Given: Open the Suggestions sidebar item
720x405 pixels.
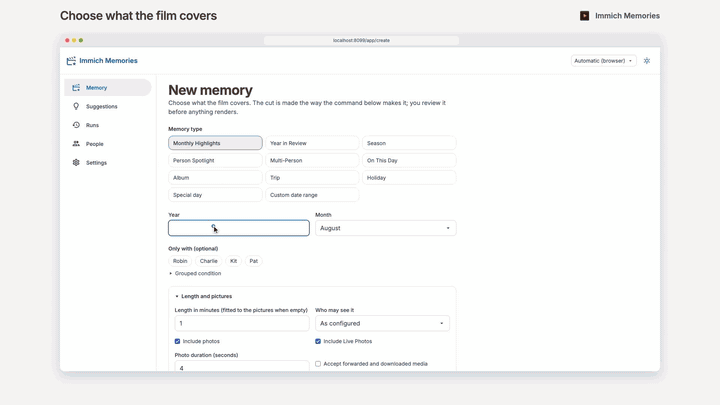Looking at the screenshot, I should [108, 106].
